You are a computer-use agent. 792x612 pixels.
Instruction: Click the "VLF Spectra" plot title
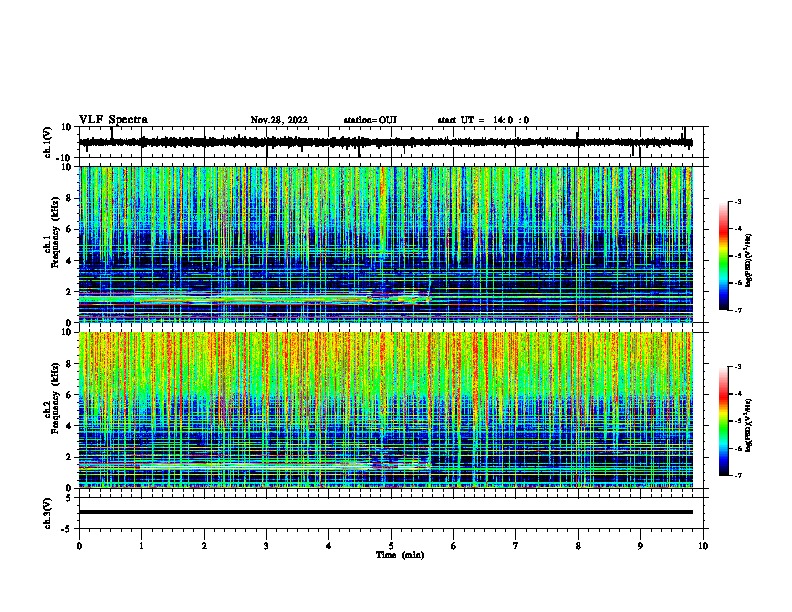(113, 120)
